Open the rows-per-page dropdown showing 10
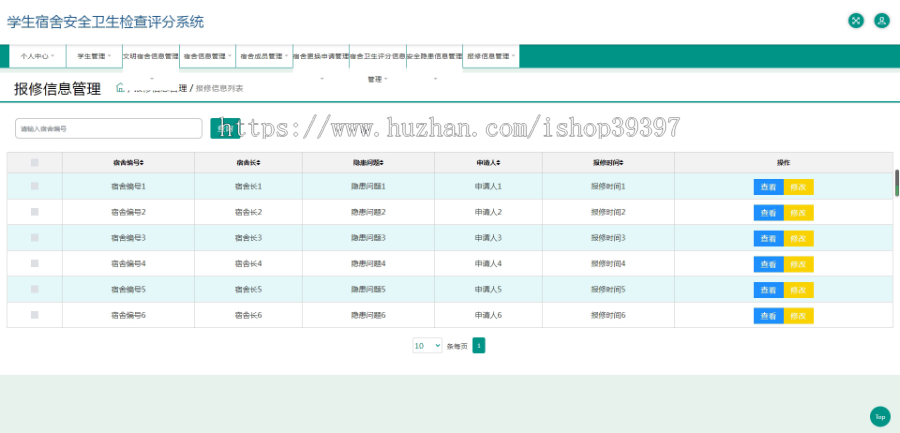This screenshot has width=900, height=433. coord(427,345)
